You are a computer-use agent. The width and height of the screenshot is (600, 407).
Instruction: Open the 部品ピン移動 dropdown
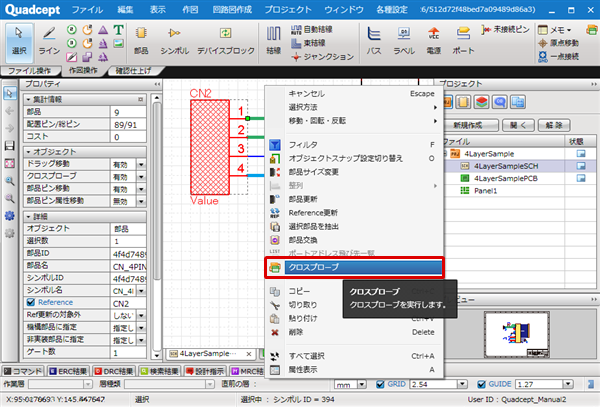click(x=141, y=189)
